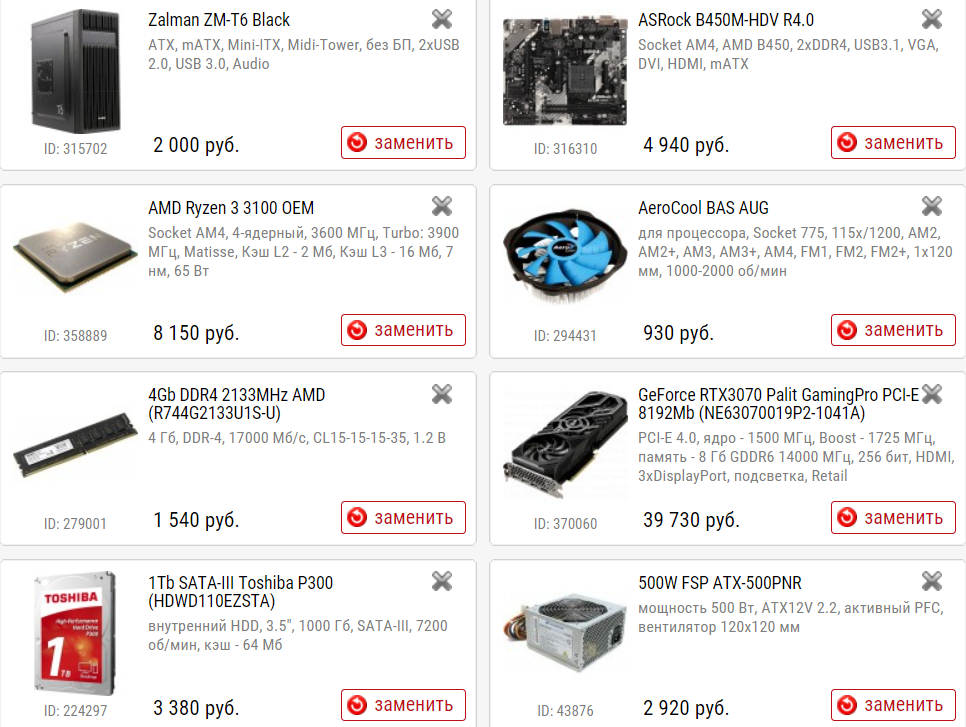Image resolution: width=966 pixels, height=727 pixels.
Task: Replace the 500W FSP power supply
Action: pos(893,705)
